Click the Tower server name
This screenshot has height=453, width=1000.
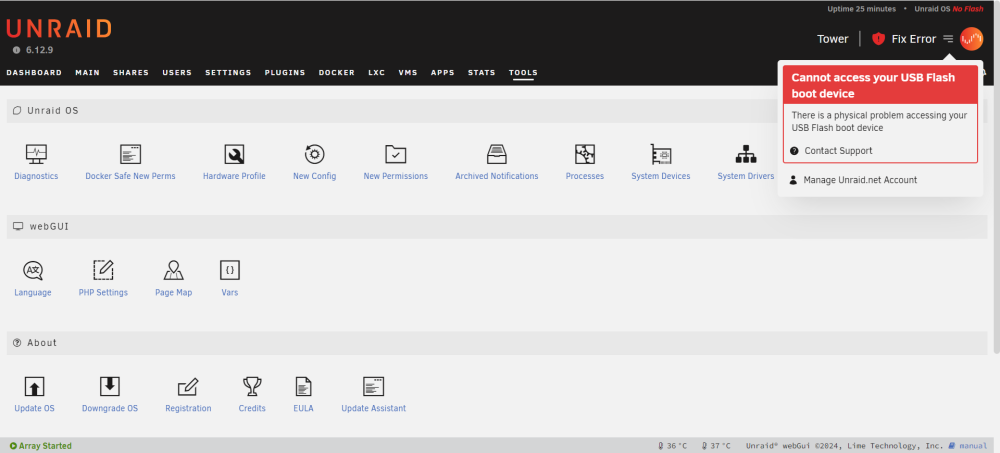[833, 39]
